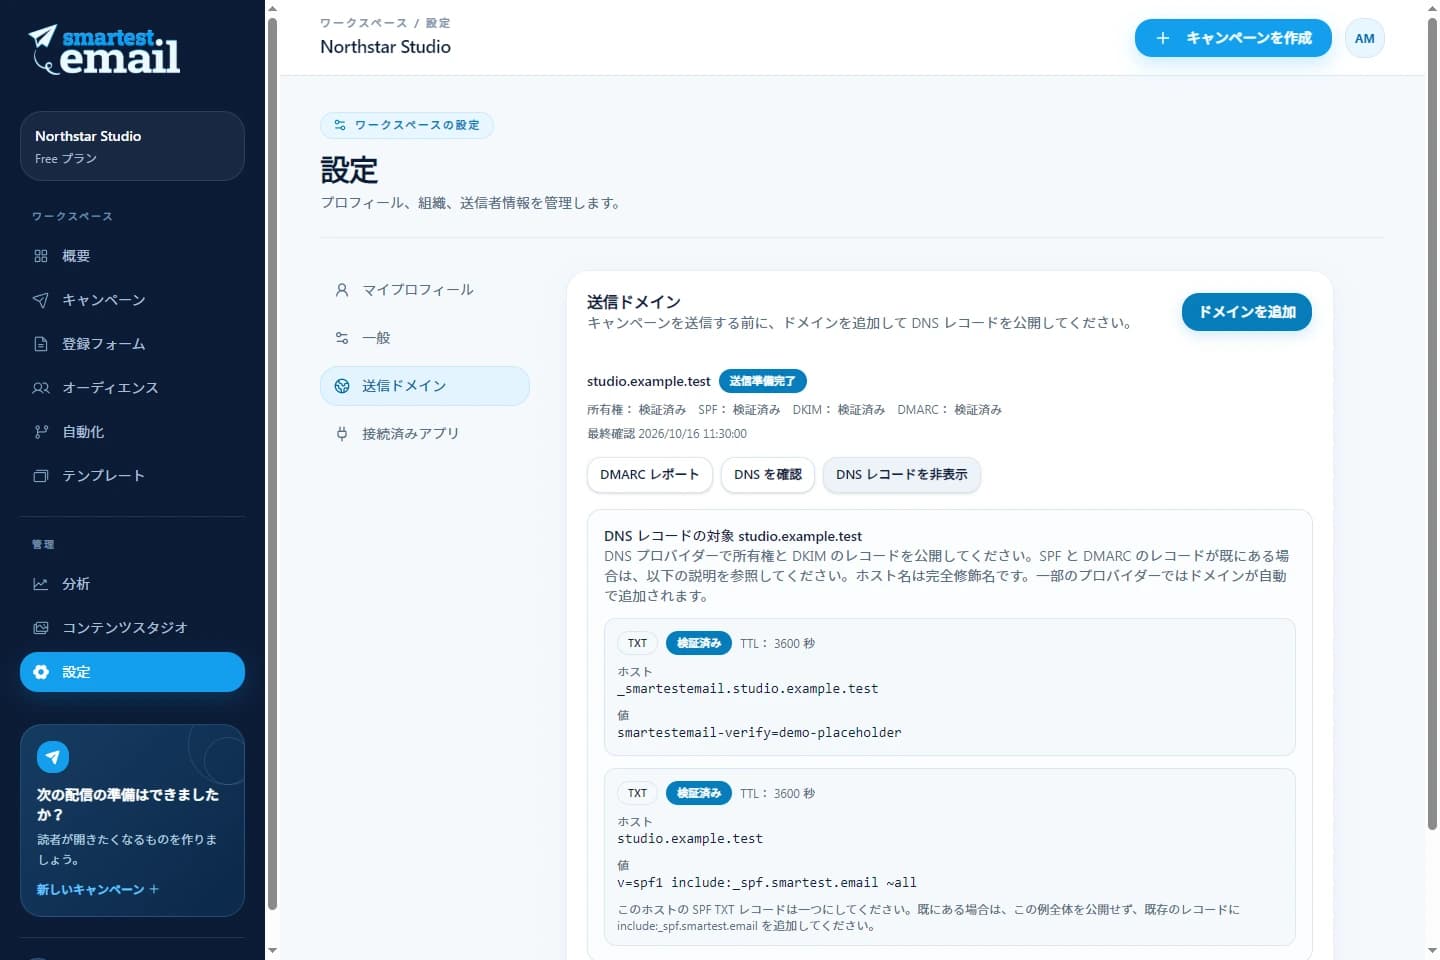Click the studio.example.test domain name
This screenshot has width=1440, height=960.
(x=649, y=381)
